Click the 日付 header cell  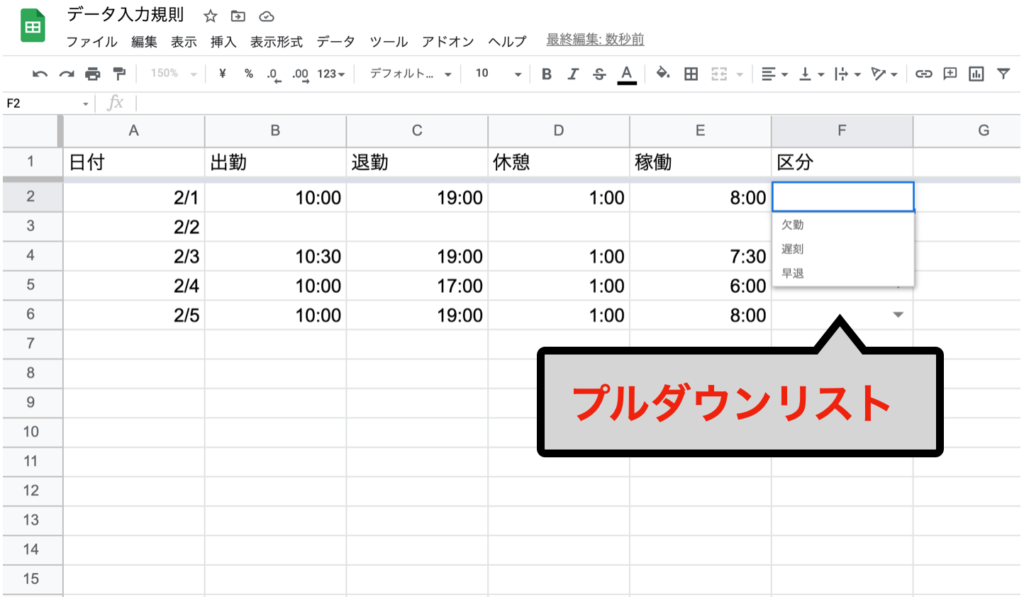pos(134,162)
